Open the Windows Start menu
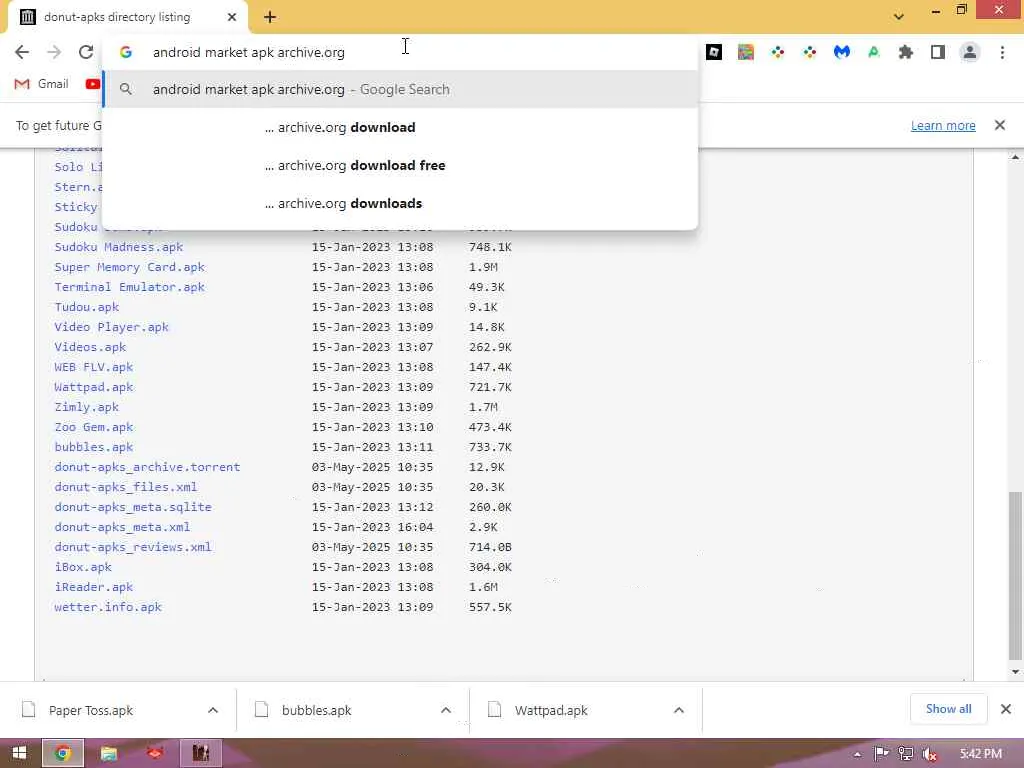Image resolution: width=1024 pixels, height=768 pixels. coord(19,753)
